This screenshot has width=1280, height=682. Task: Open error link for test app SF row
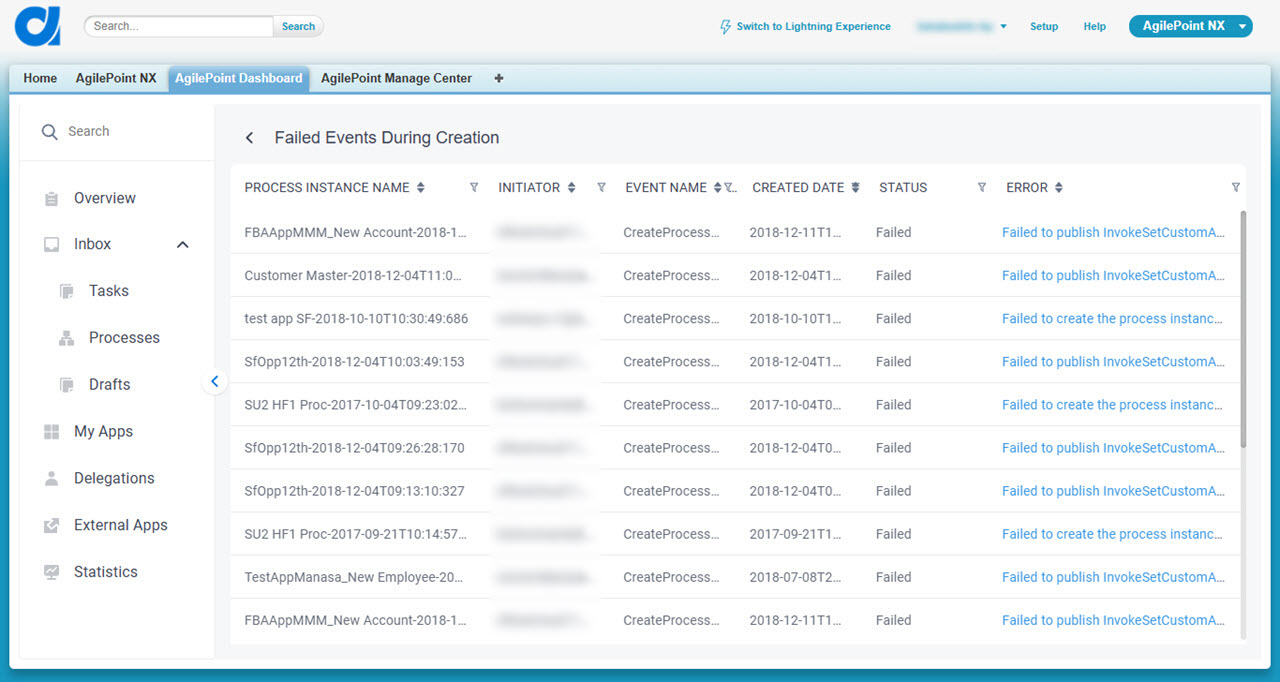point(1112,319)
